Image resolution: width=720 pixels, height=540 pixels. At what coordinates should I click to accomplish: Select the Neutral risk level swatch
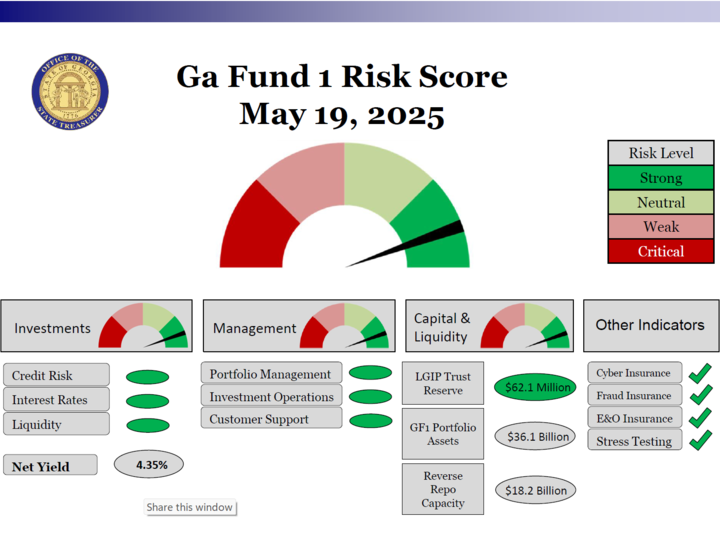click(x=661, y=202)
